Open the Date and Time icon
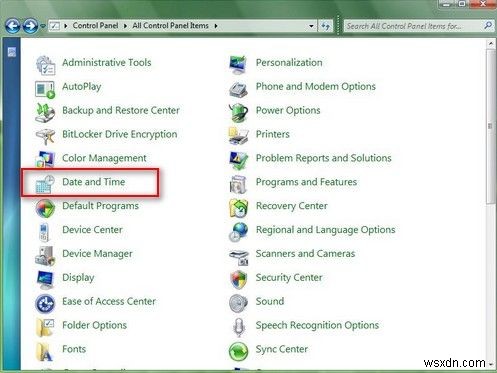The image size is (497, 373). point(45,184)
